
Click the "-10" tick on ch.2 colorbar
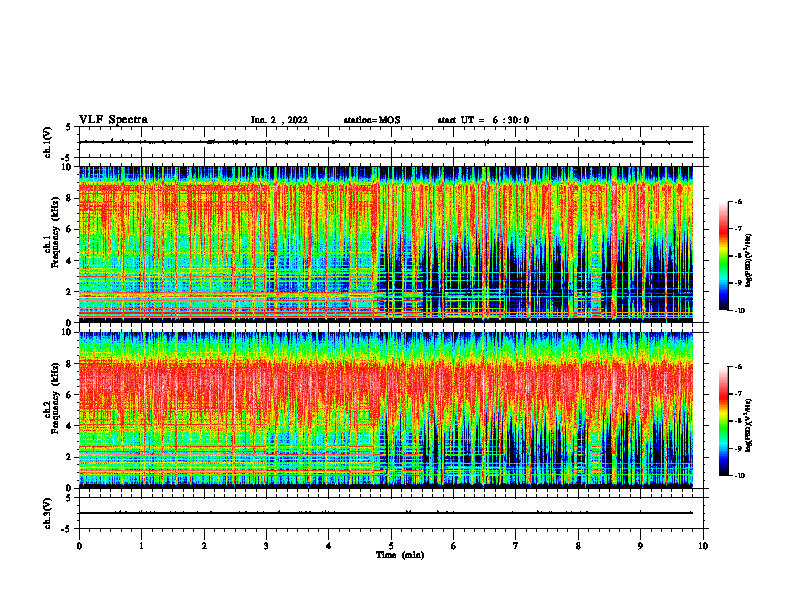740,476
